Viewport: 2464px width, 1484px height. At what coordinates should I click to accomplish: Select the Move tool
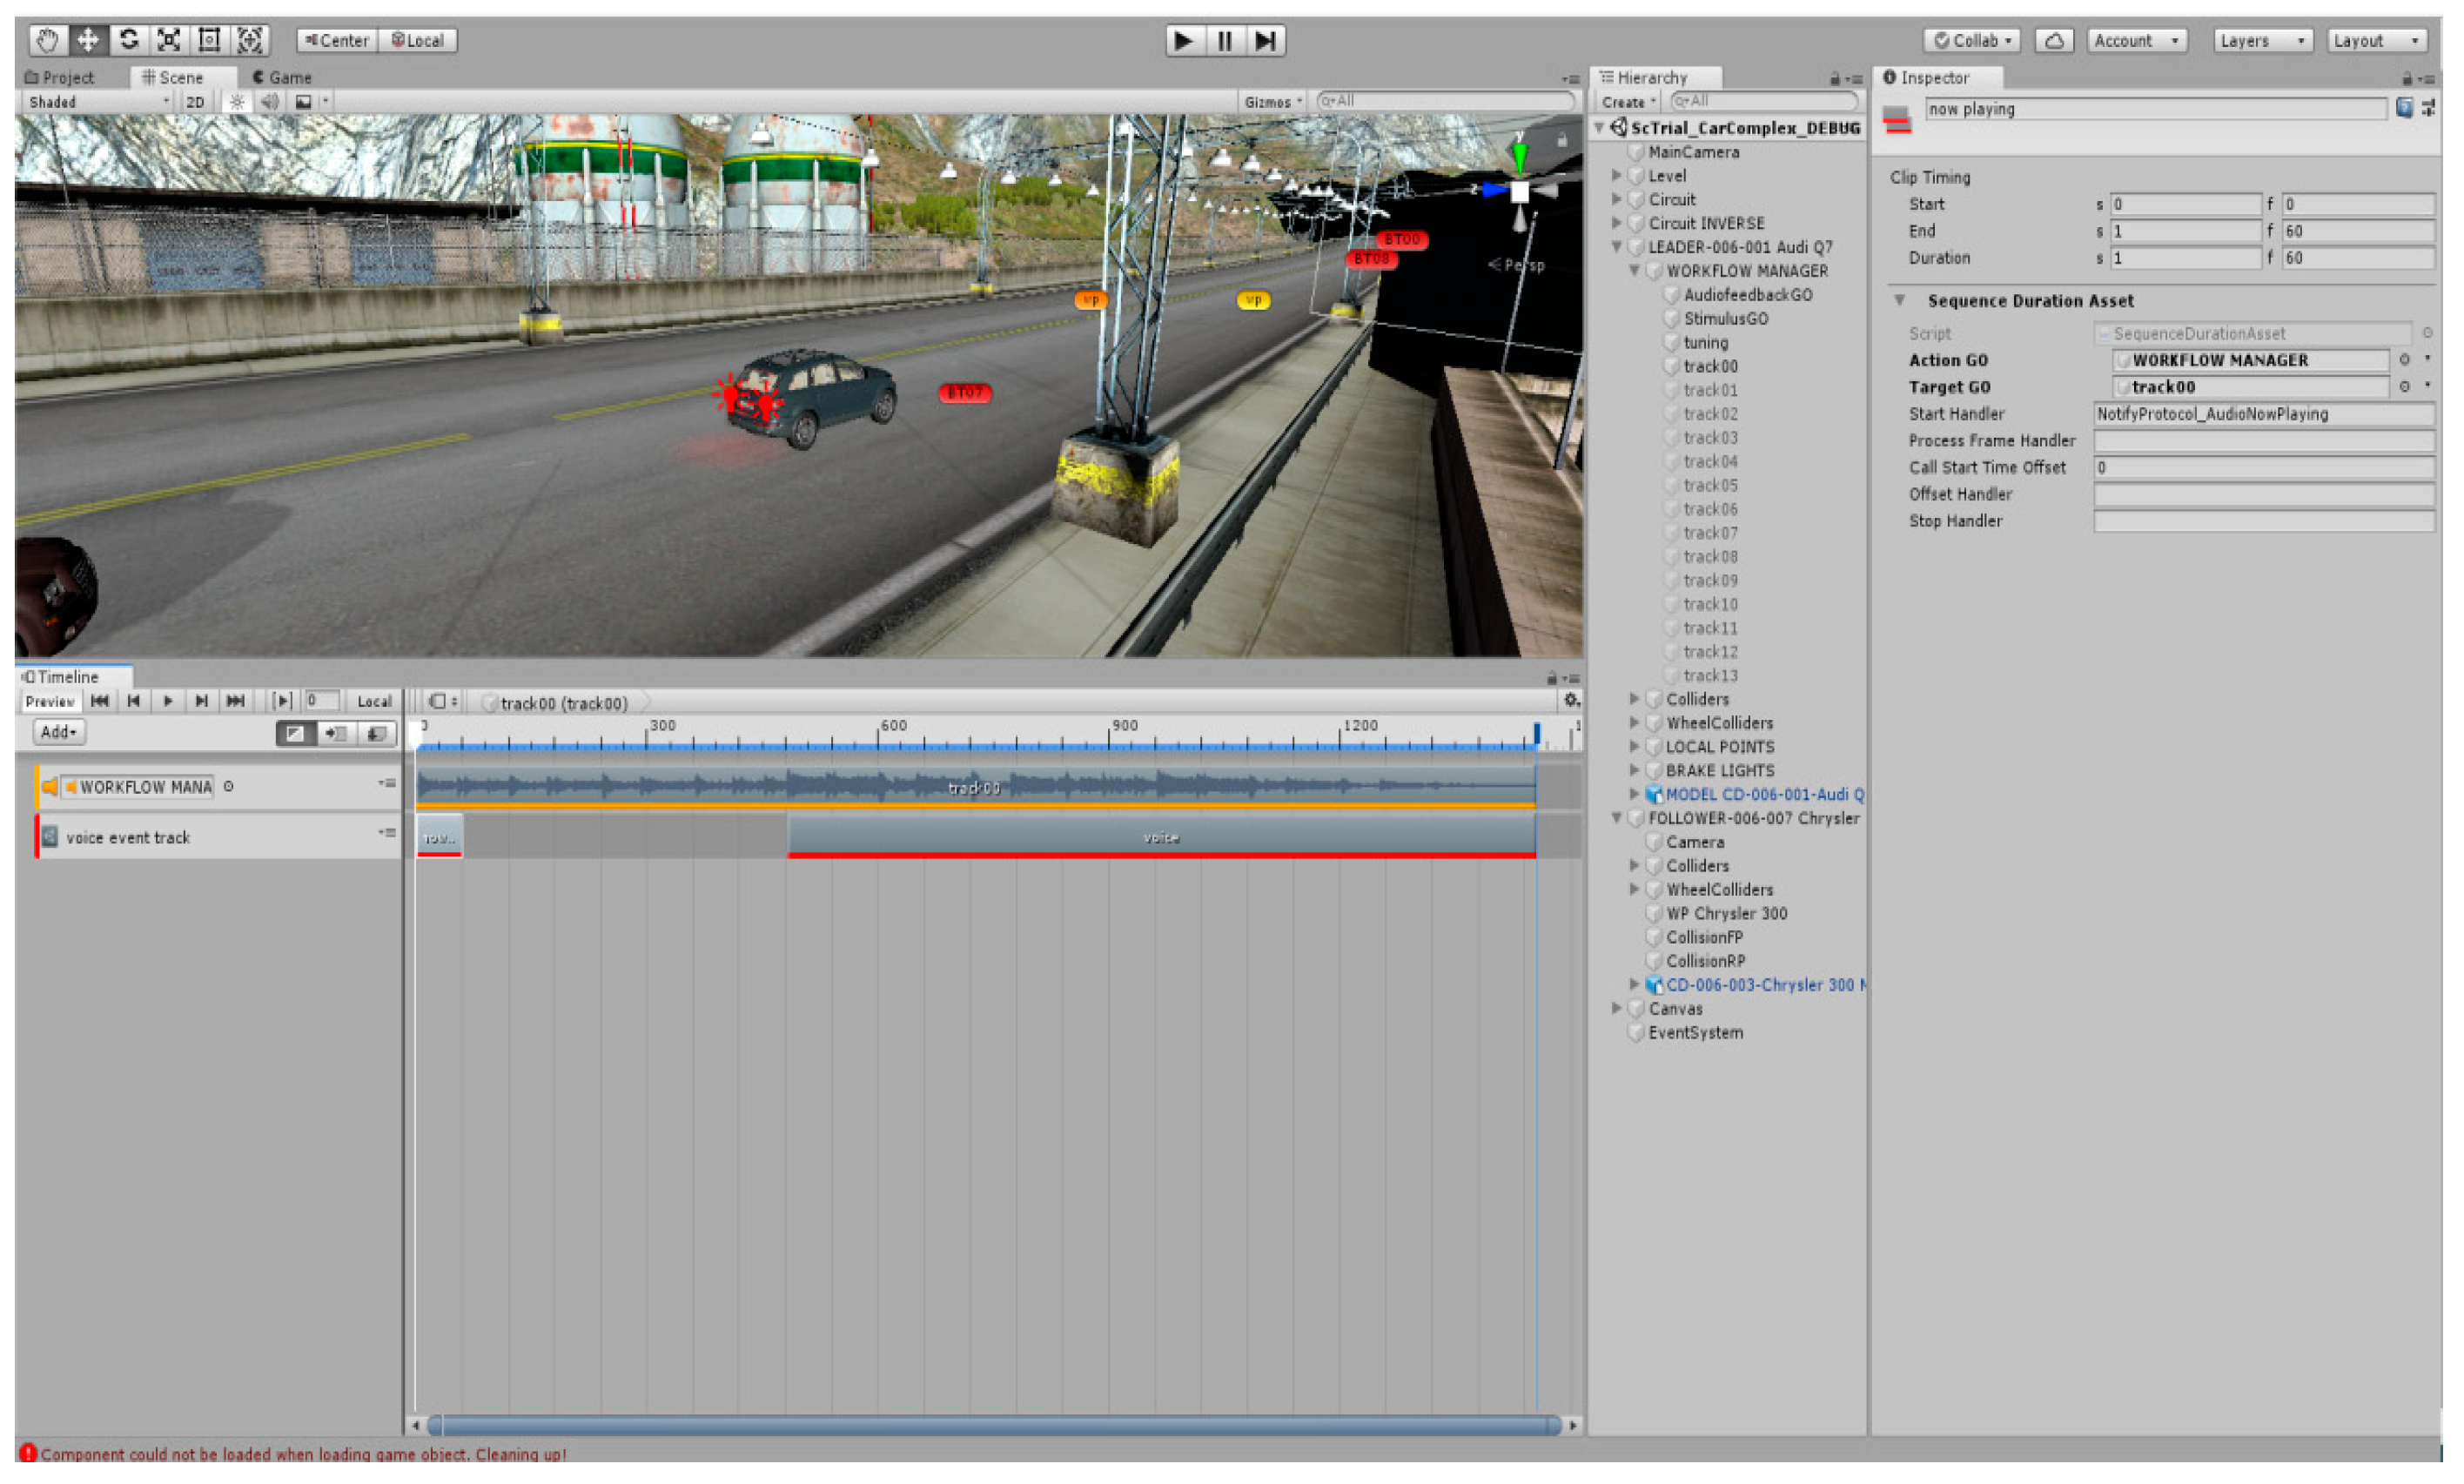88,40
